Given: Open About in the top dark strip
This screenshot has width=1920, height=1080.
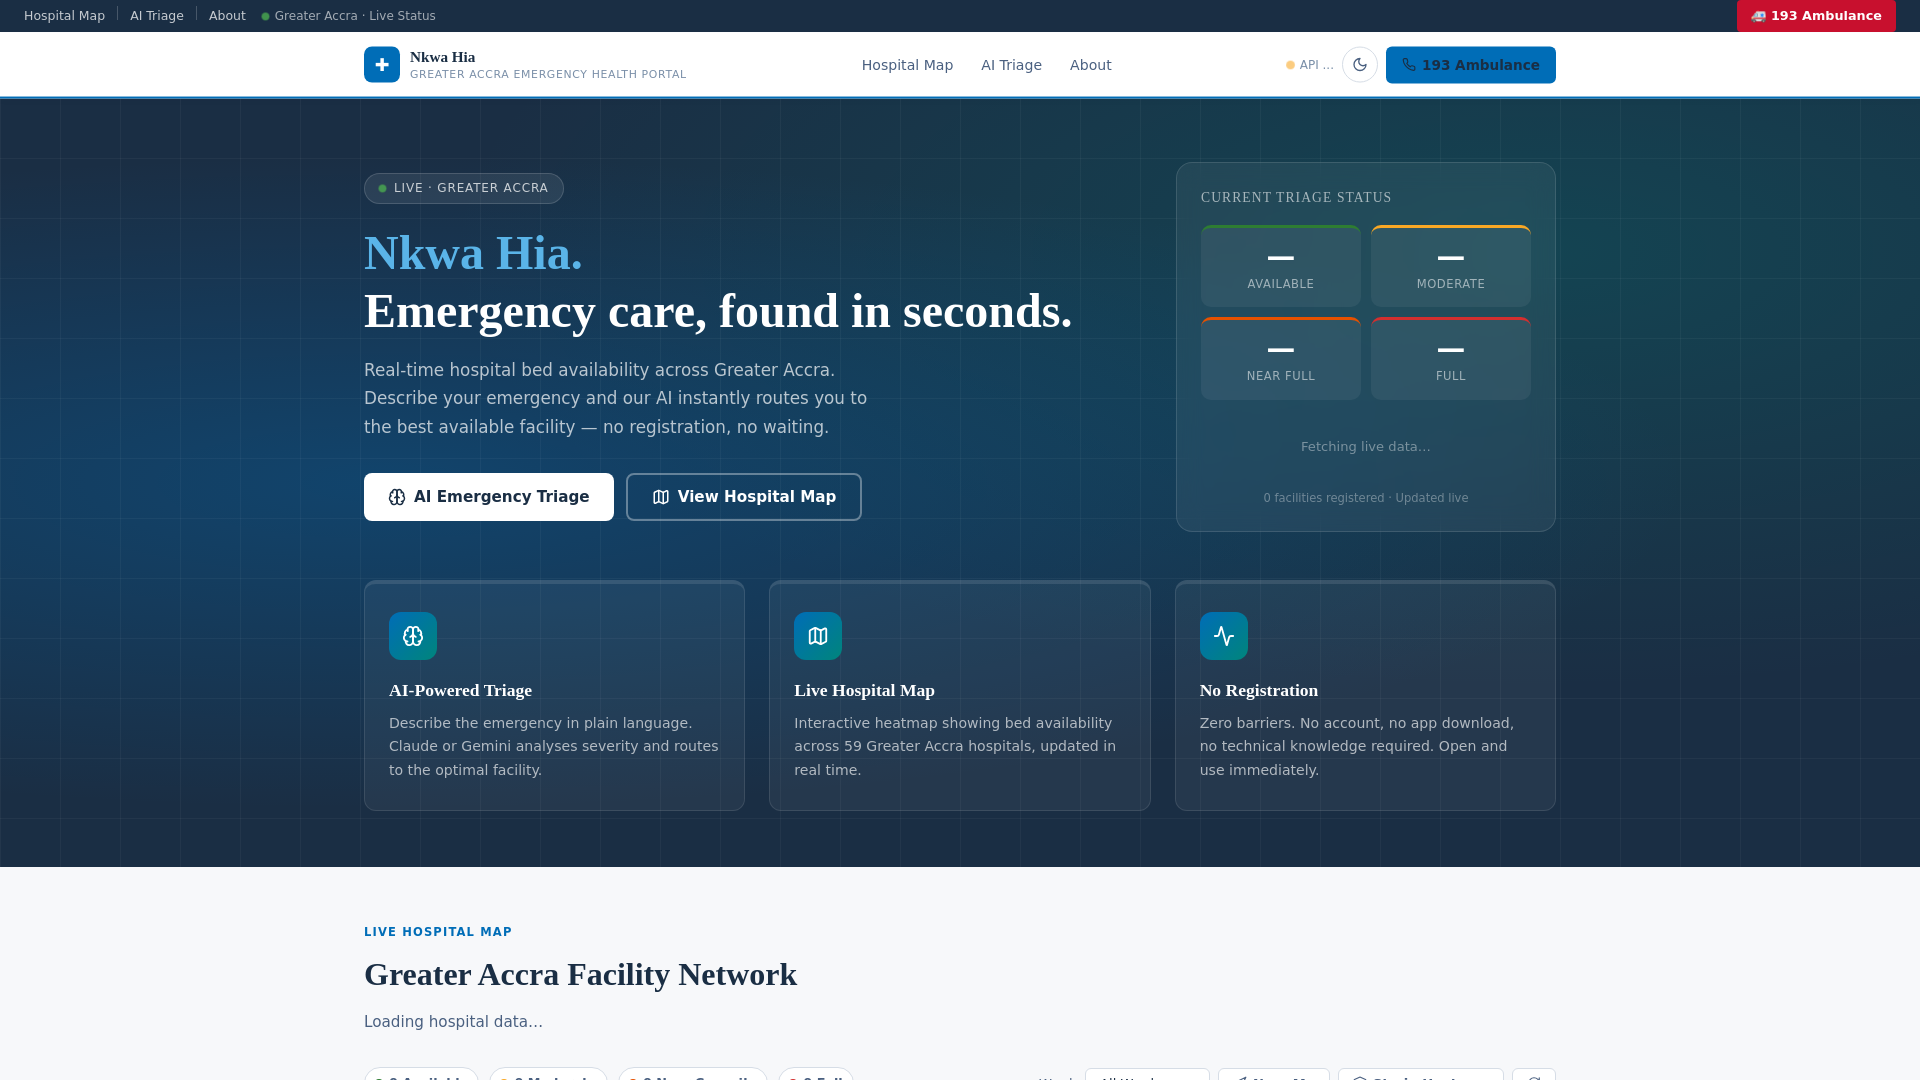Looking at the screenshot, I should point(227,16).
